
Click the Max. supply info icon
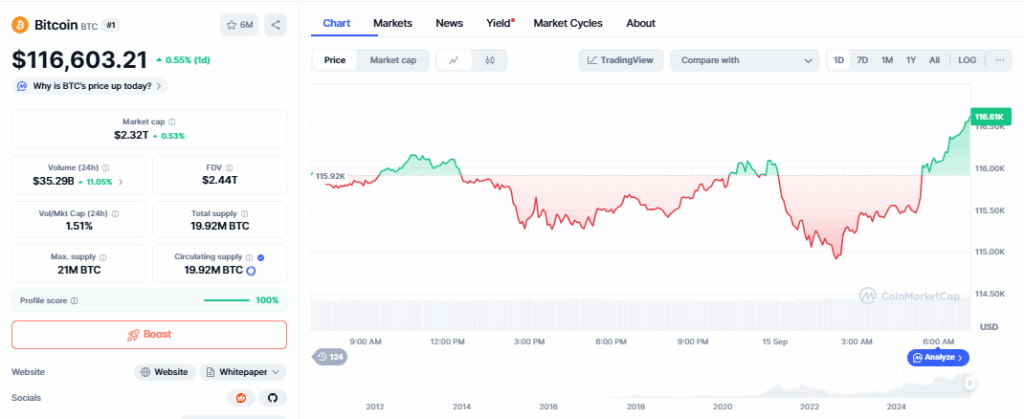click(x=103, y=258)
